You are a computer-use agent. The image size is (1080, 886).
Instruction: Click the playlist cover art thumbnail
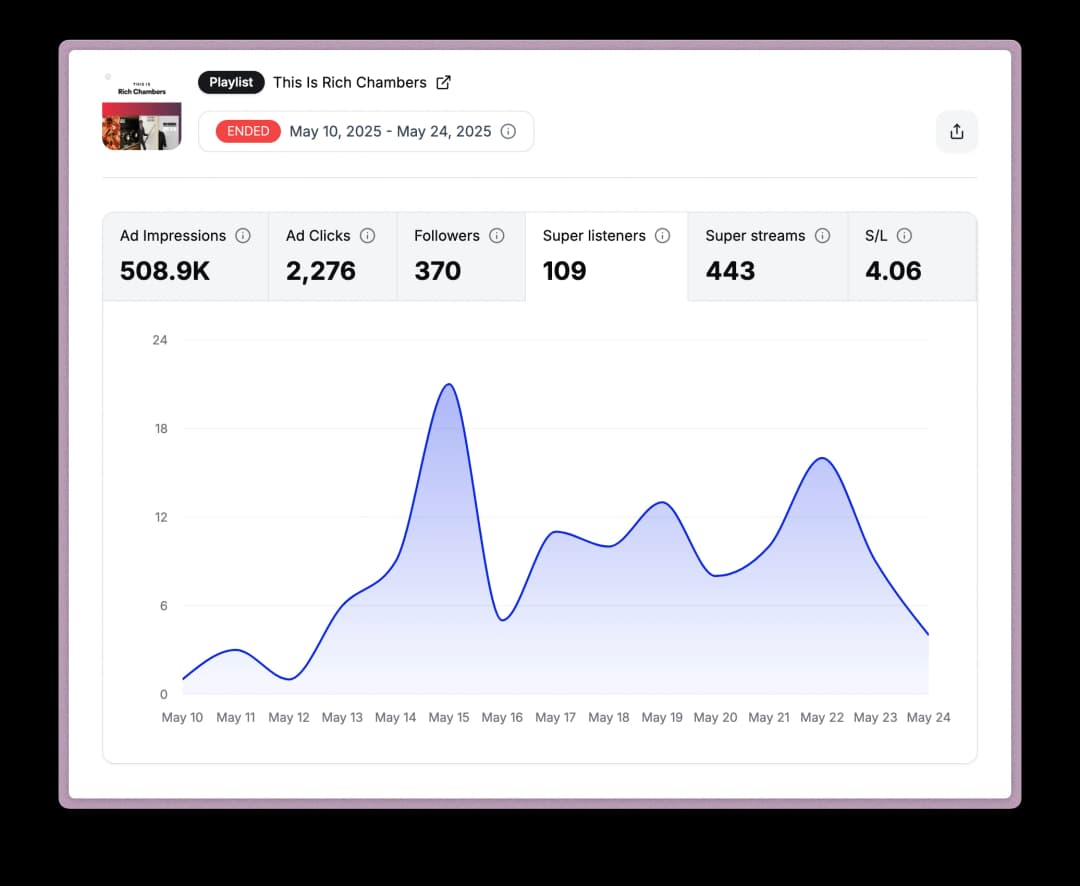click(x=142, y=111)
